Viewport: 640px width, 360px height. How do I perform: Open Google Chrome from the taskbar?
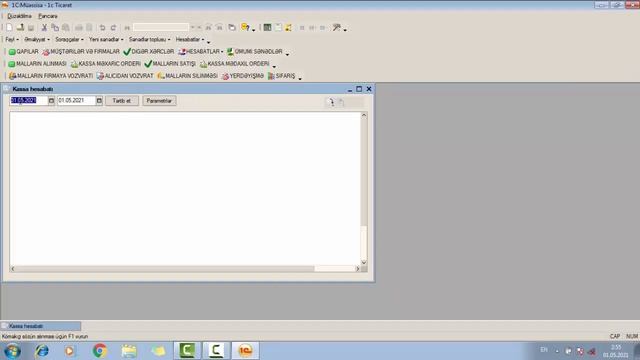pyautogui.click(x=100, y=351)
